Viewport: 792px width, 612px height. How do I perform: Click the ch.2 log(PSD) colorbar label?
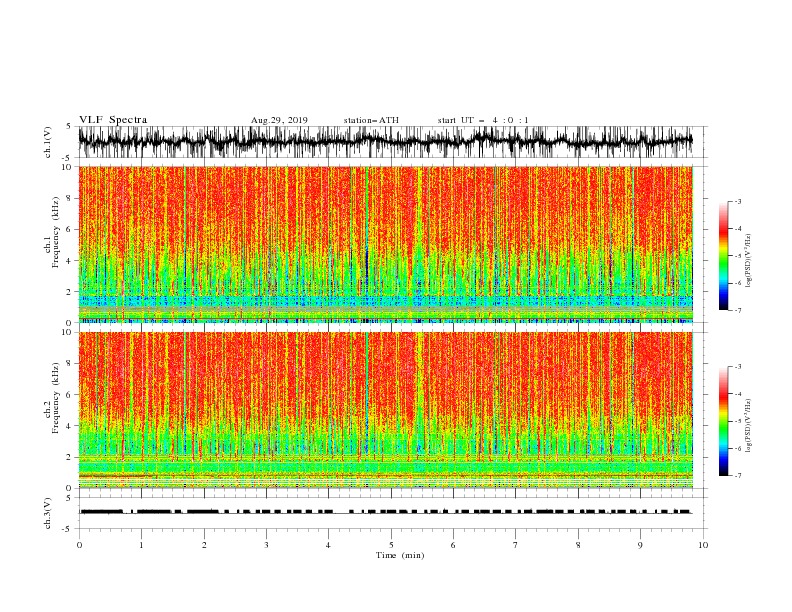(748, 426)
